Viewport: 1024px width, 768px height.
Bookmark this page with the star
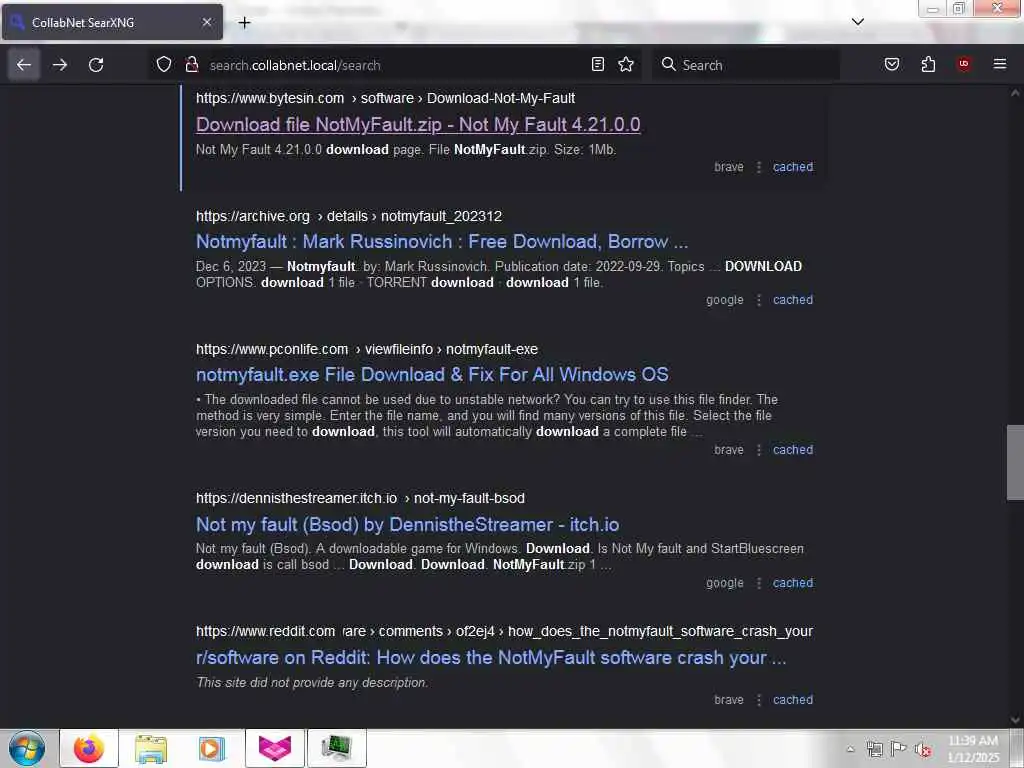coord(626,64)
